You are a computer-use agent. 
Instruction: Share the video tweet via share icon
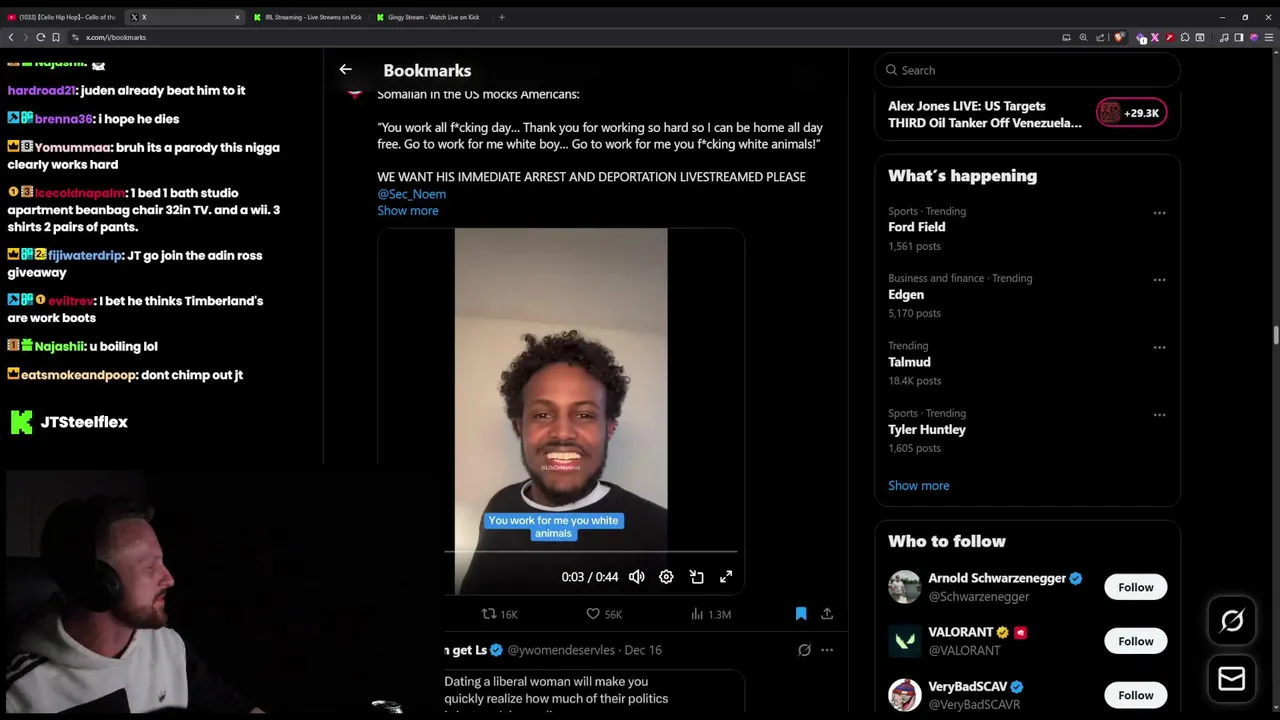[x=827, y=614]
